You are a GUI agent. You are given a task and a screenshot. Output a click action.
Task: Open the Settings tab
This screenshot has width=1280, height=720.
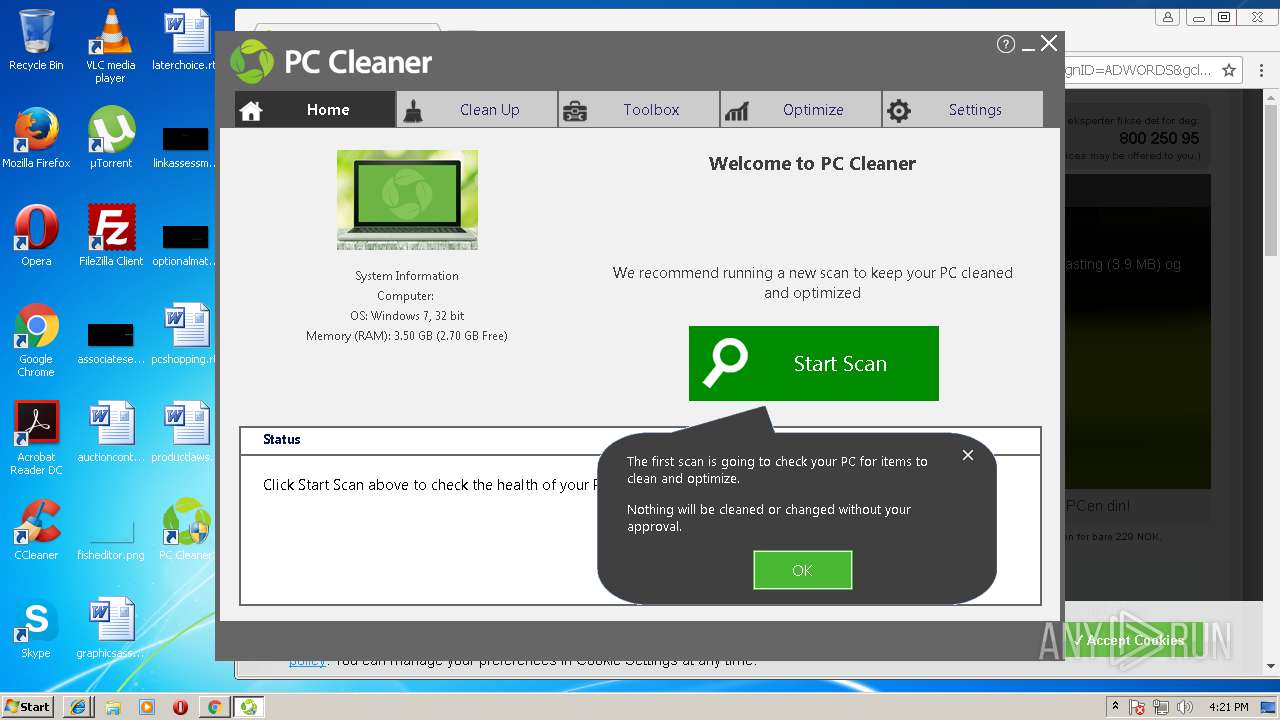pos(963,110)
